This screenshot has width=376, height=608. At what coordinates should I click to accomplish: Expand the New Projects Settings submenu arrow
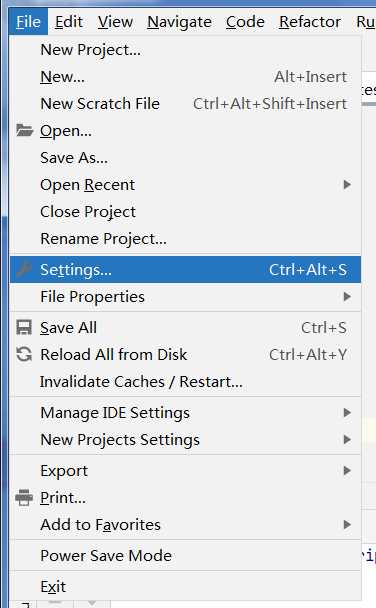pyautogui.click(x=347, y=439)
